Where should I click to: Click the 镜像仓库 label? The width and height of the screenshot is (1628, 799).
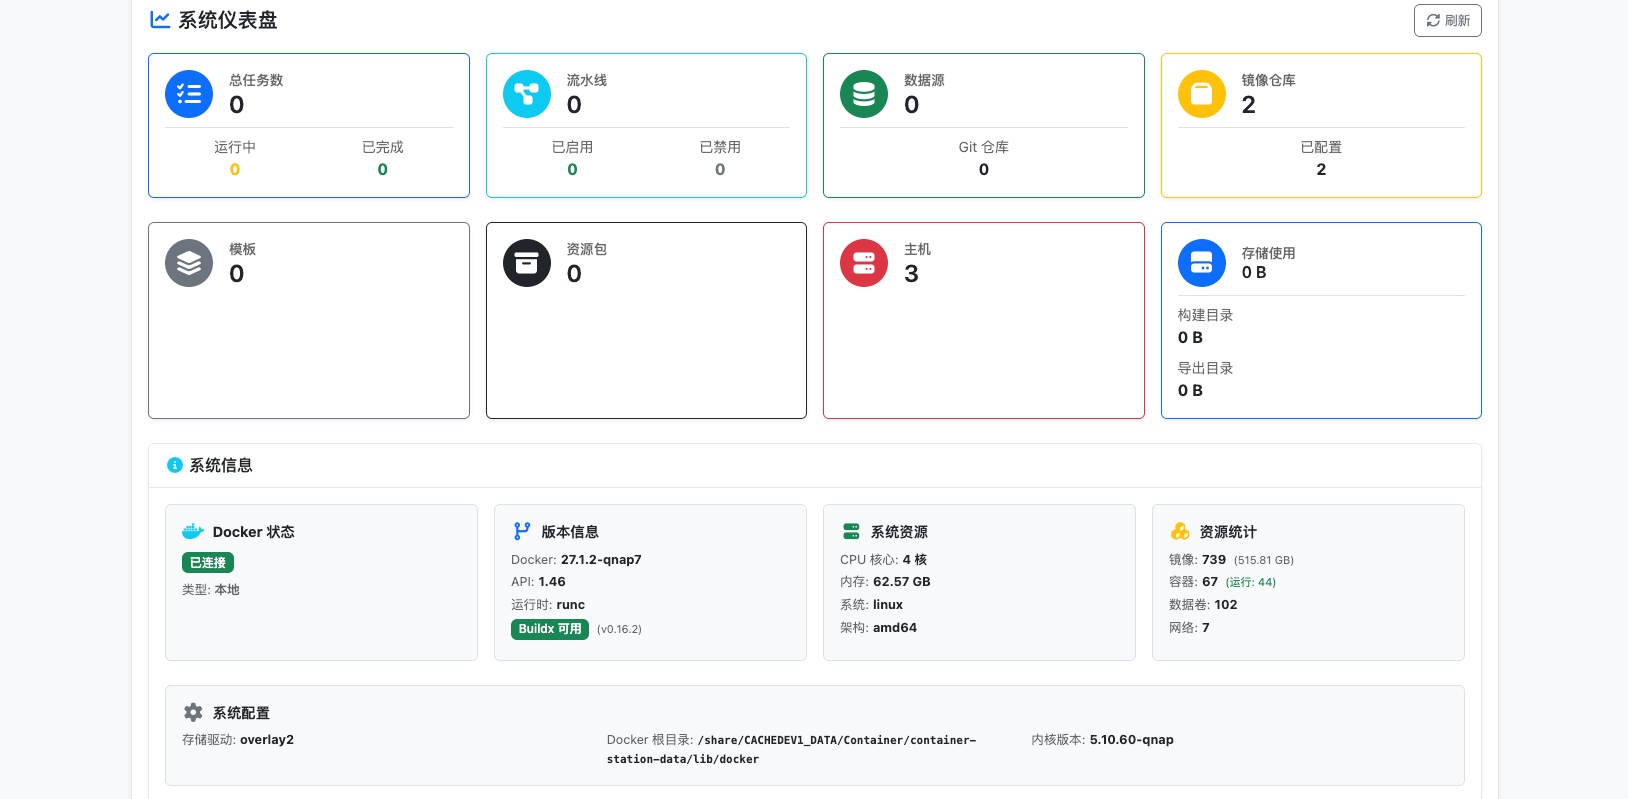coord(1269,80)
